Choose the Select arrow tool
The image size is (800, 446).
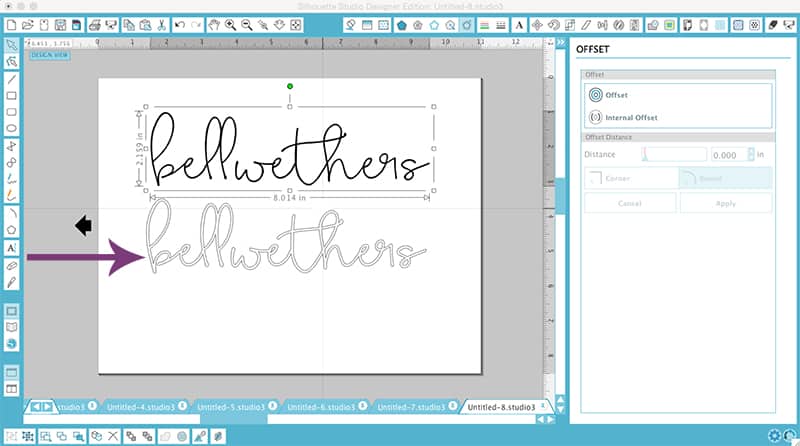(11, 45)
